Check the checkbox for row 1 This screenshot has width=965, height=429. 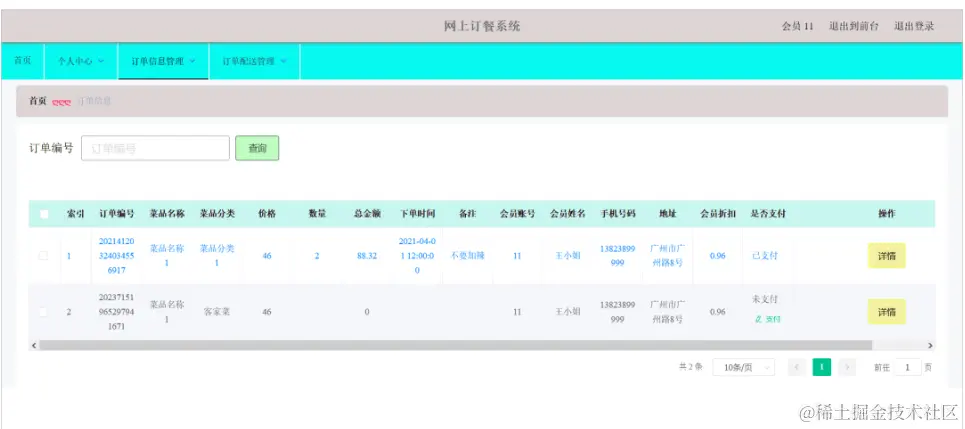(x=44, y=255)
